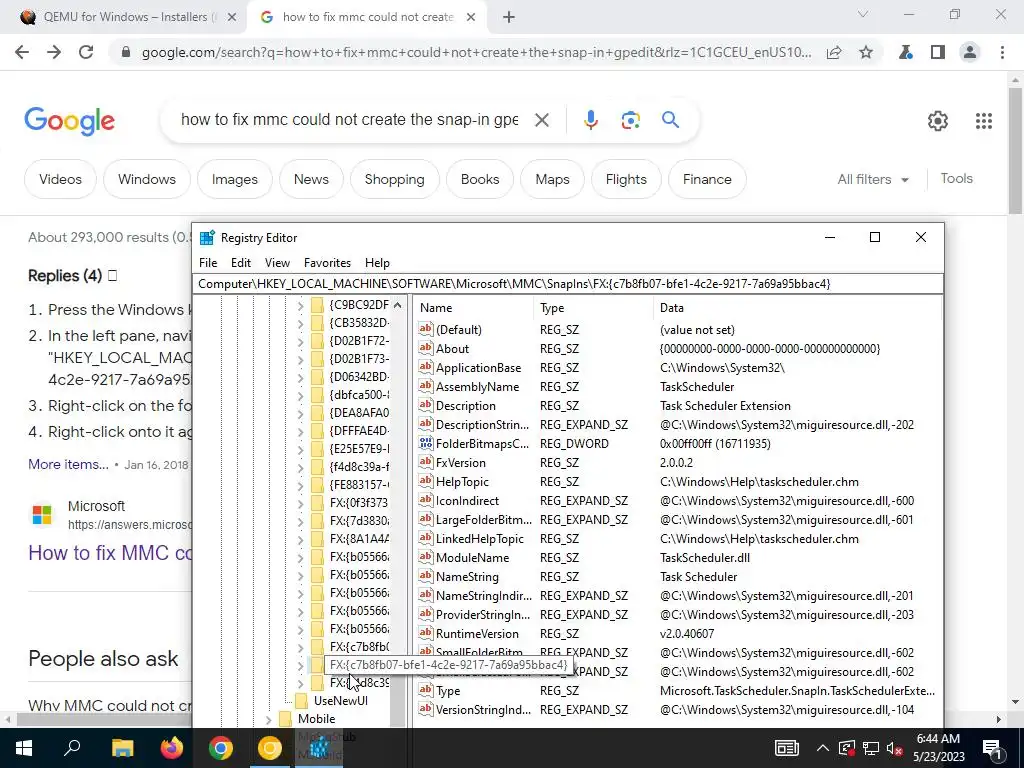Open Google search Tools
The image size is (1024, 768).
click(x=956, y=178)
